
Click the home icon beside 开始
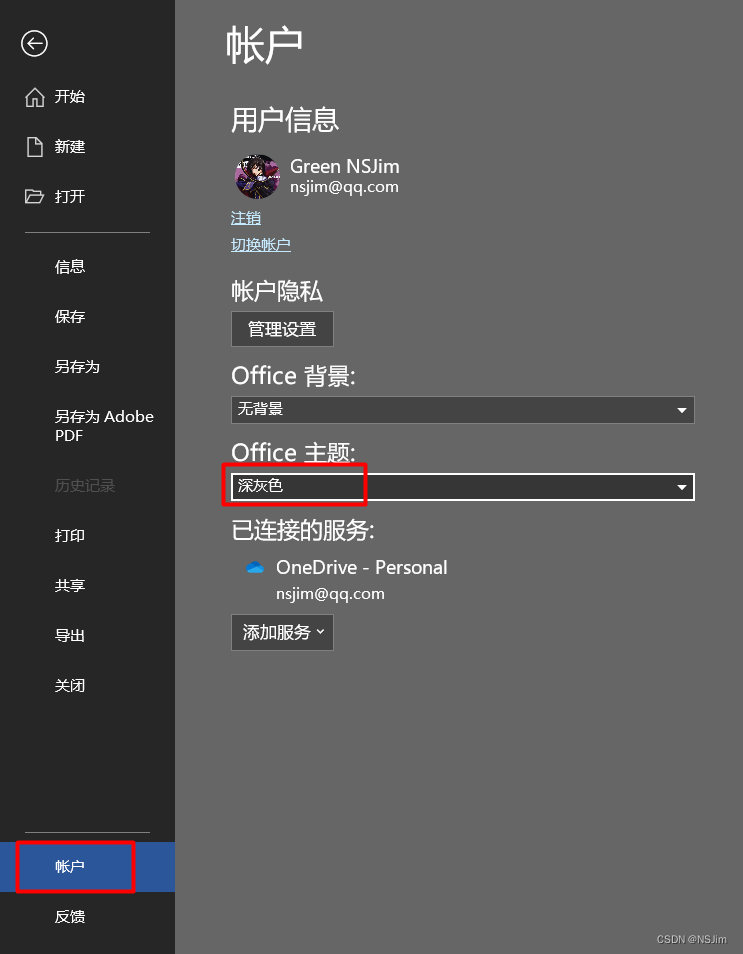(35, 97)
